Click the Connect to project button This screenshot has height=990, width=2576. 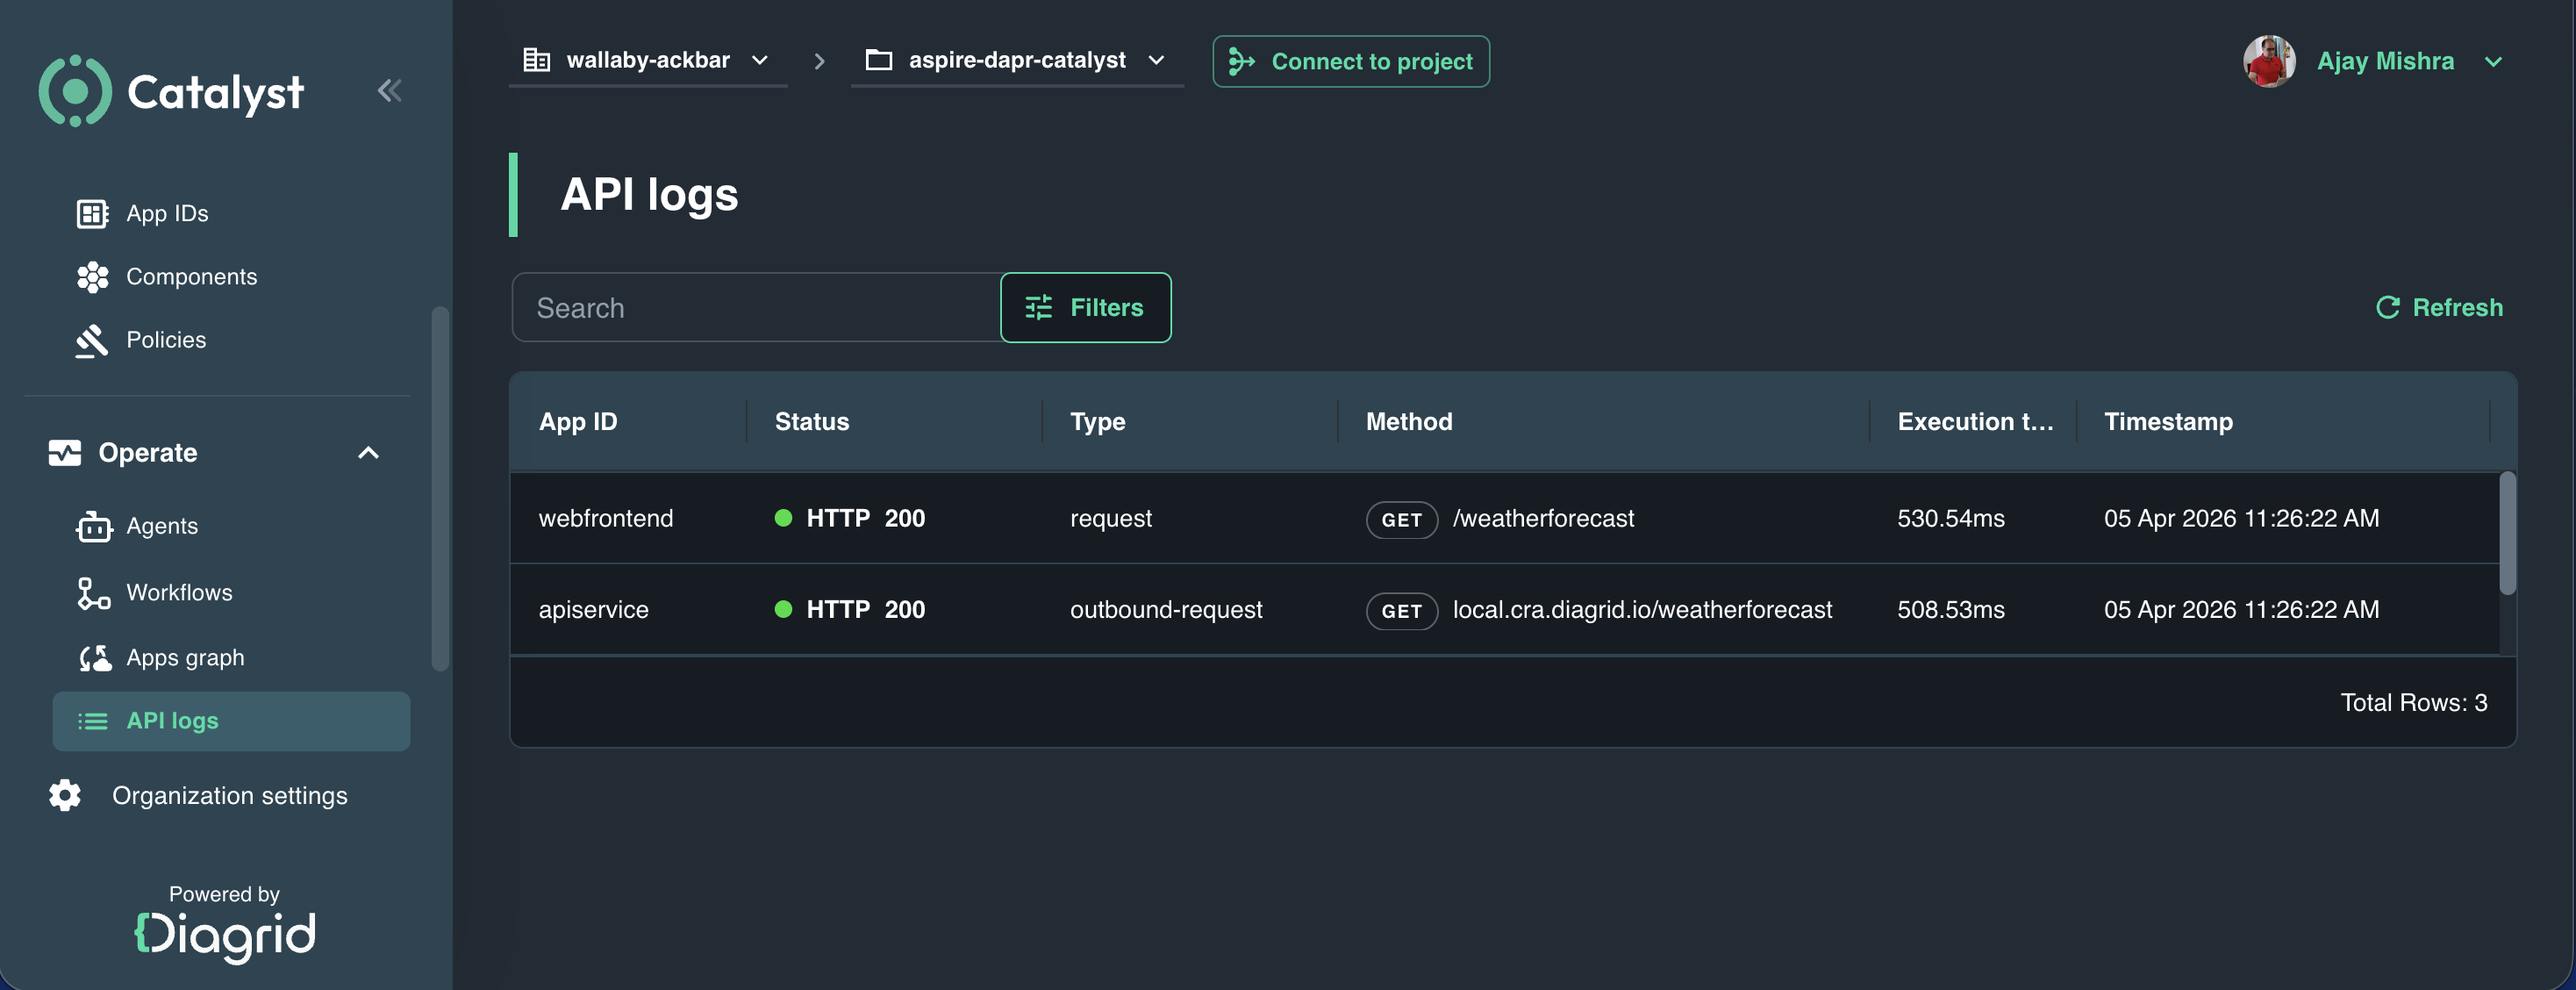click(x=1350, y=62)
